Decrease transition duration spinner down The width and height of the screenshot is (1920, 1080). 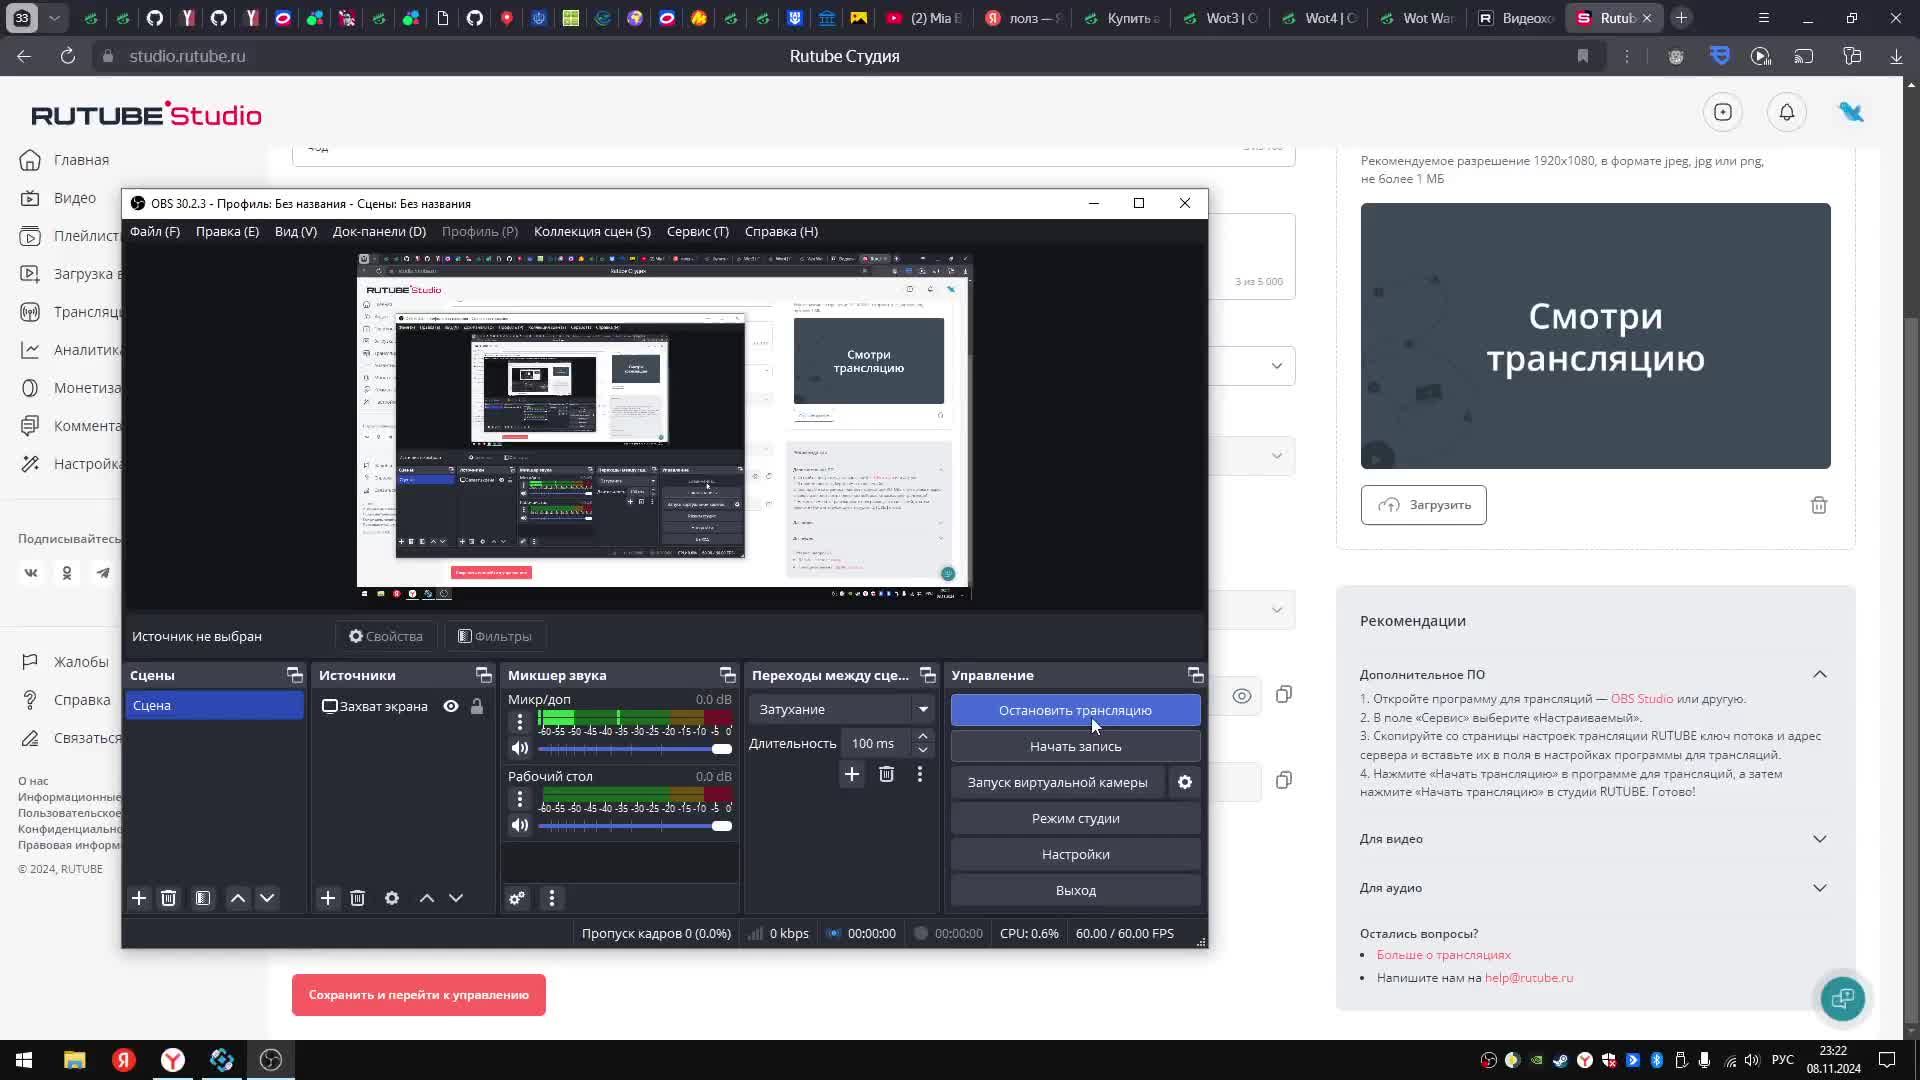coord(922,750)
